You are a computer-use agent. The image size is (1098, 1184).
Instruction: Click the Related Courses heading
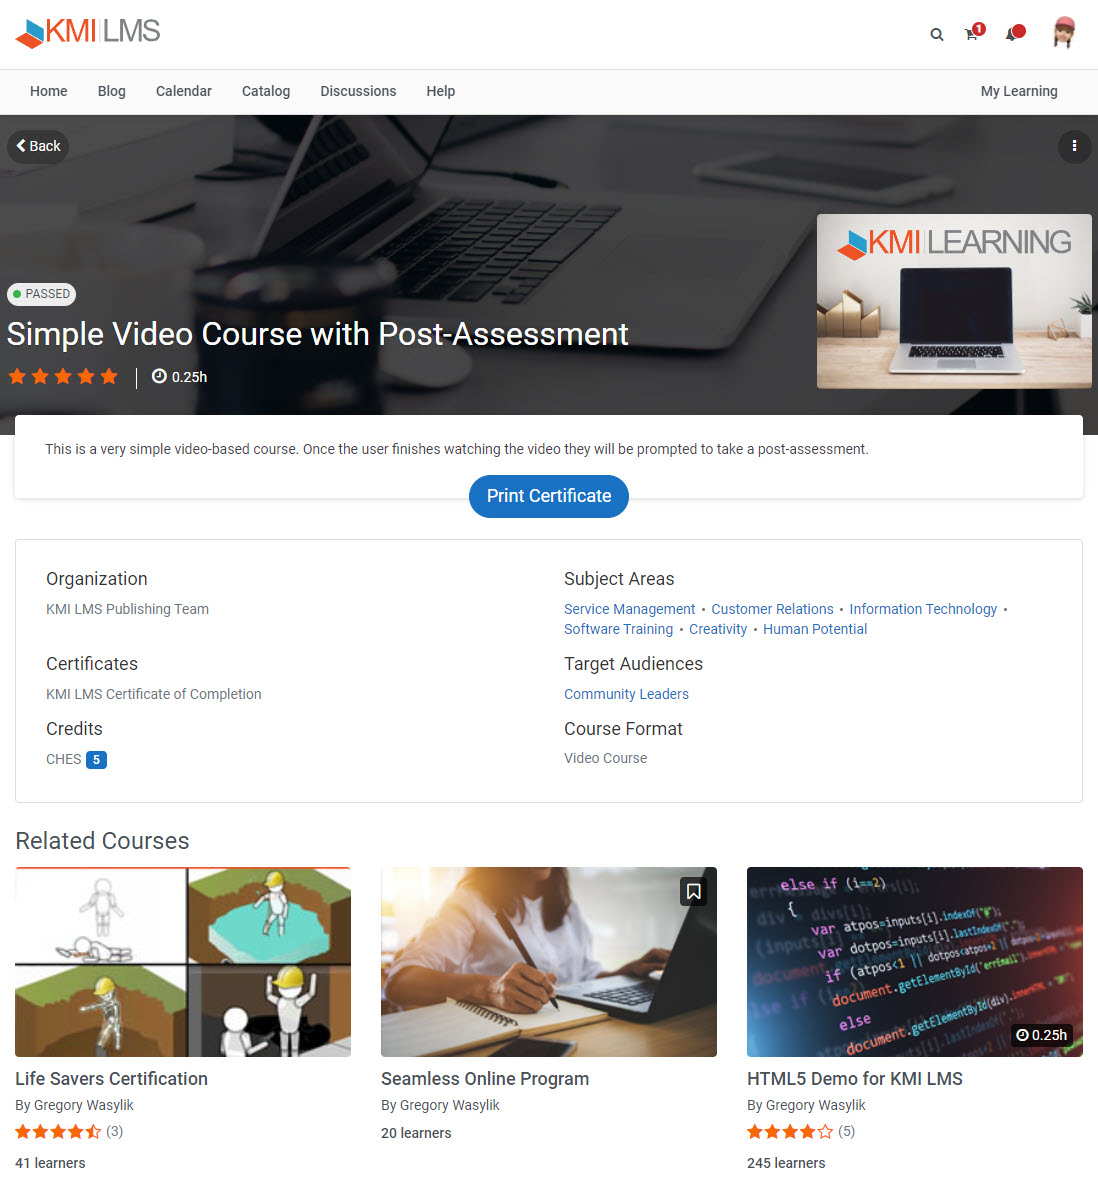tap(102, 841)
